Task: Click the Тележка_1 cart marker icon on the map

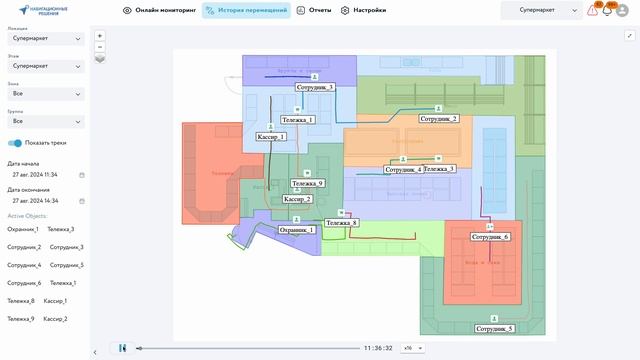Action: (x=298, y=110)
